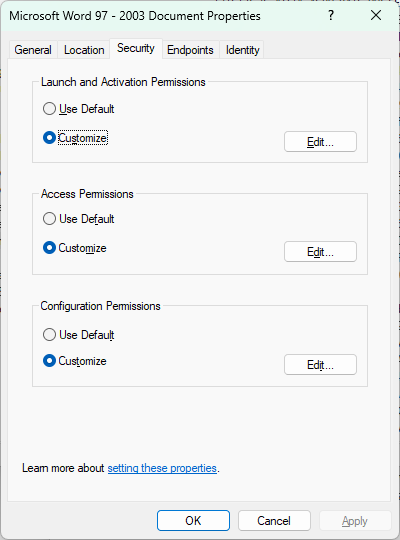Open the help question mark icon
400x540 pixels.
(331, 15)
